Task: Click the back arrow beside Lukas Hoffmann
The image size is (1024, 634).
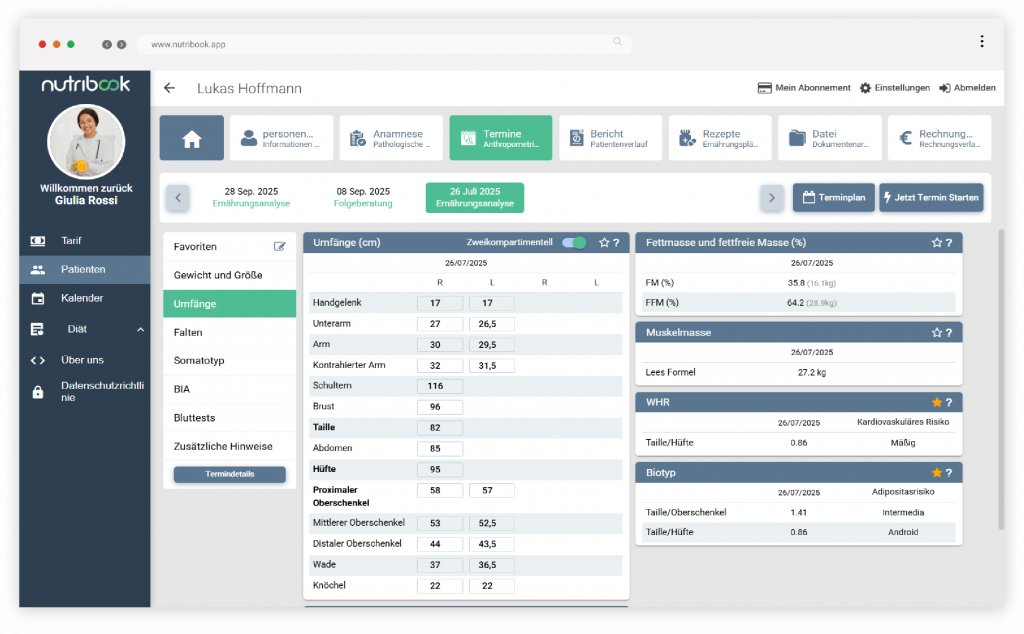Action: pyautogui.click(x=169, y=88)
